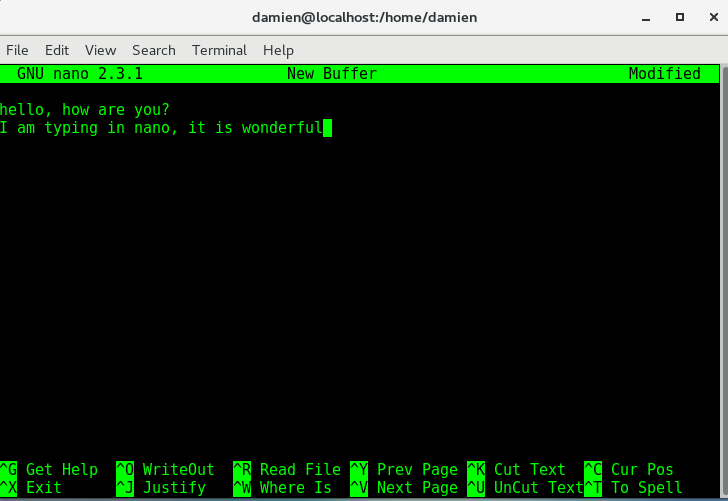Open the File menu
The image size is (728, 501).
[x=17, y=50]
